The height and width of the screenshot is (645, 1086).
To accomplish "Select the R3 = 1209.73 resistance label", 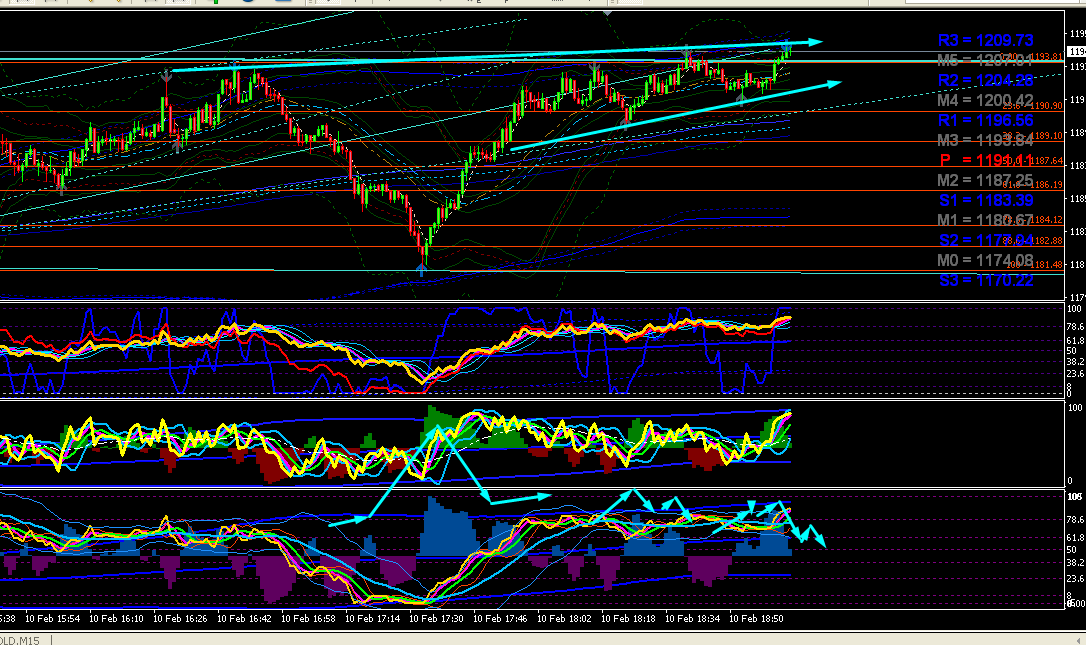I will point(986,40).
